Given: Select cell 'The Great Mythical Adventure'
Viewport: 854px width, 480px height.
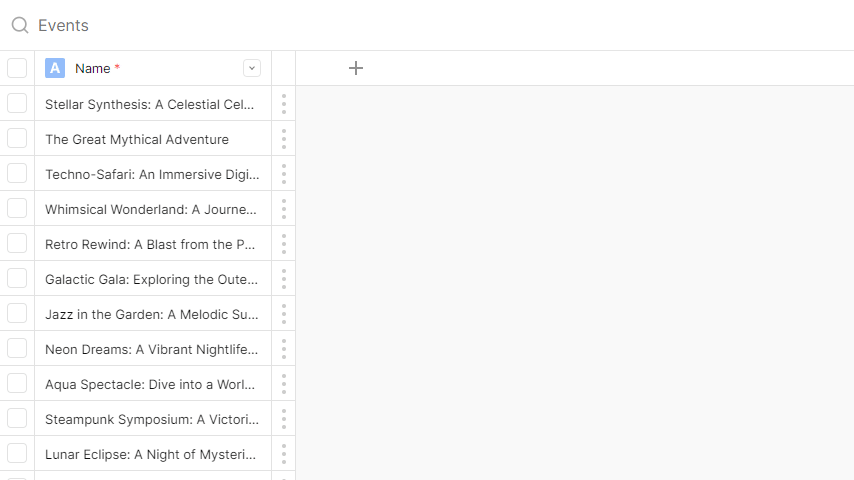Looking at the screenshot, I should click(x=153, y=139).
